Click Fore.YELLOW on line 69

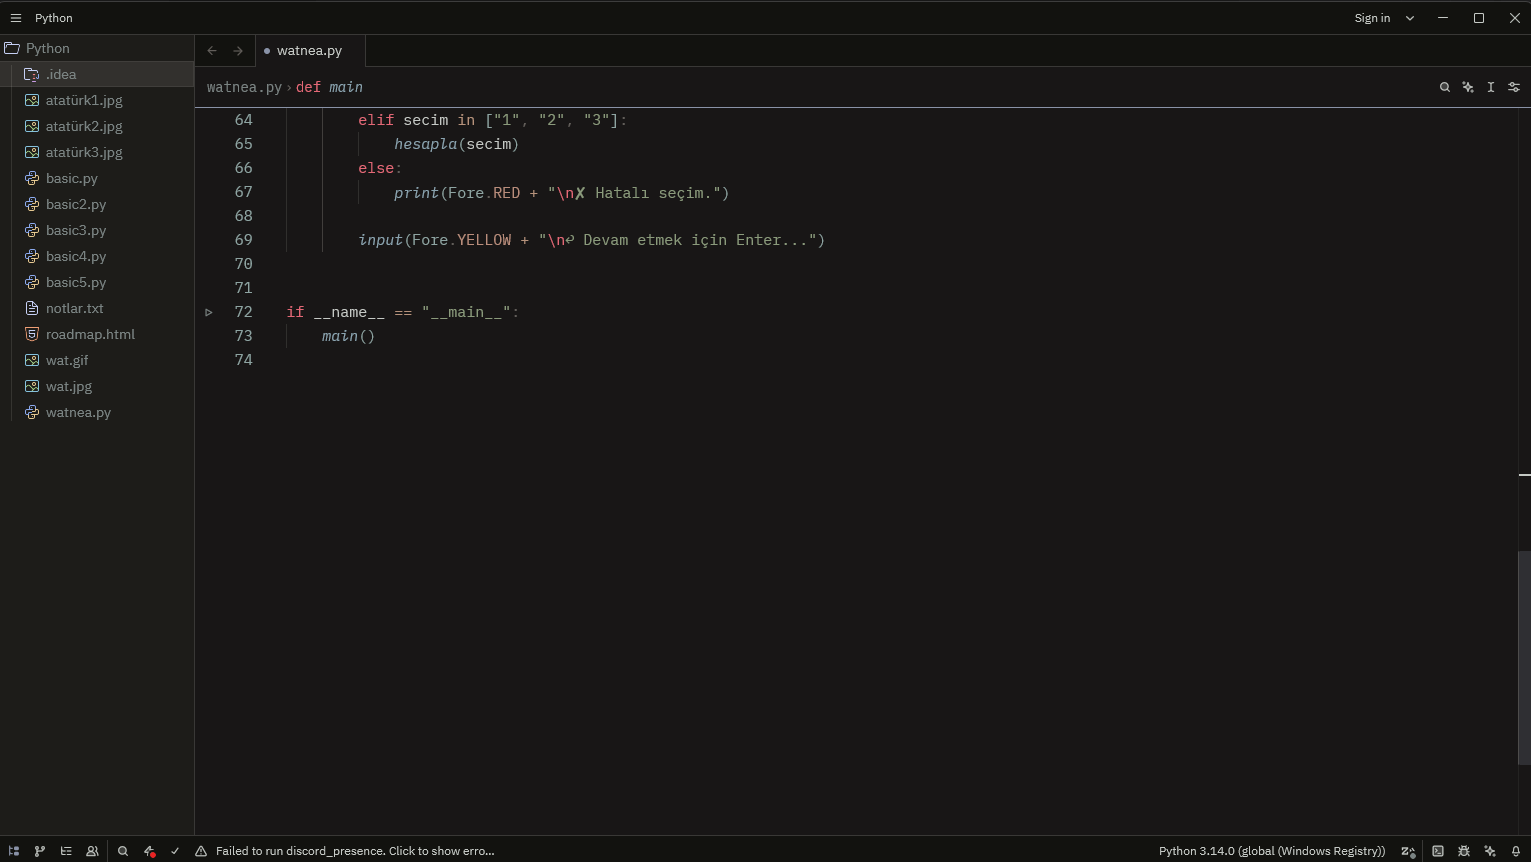461,240
